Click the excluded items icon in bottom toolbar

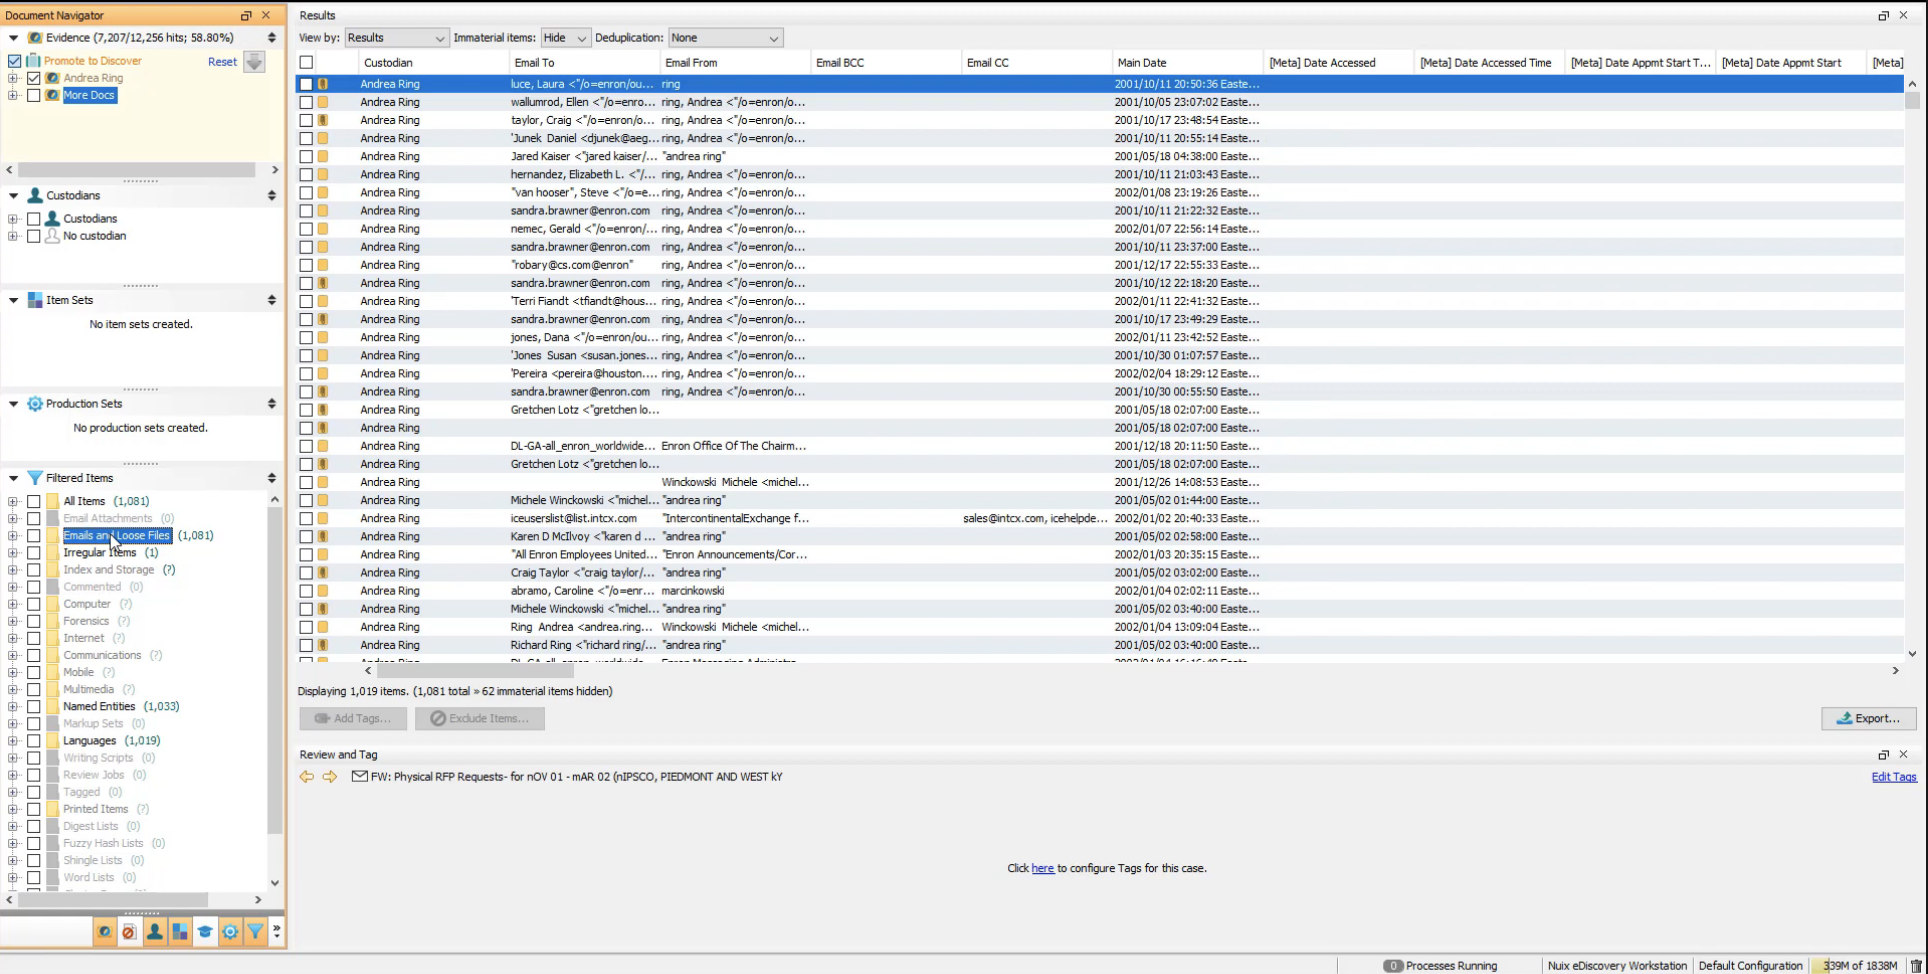point(129,932)
